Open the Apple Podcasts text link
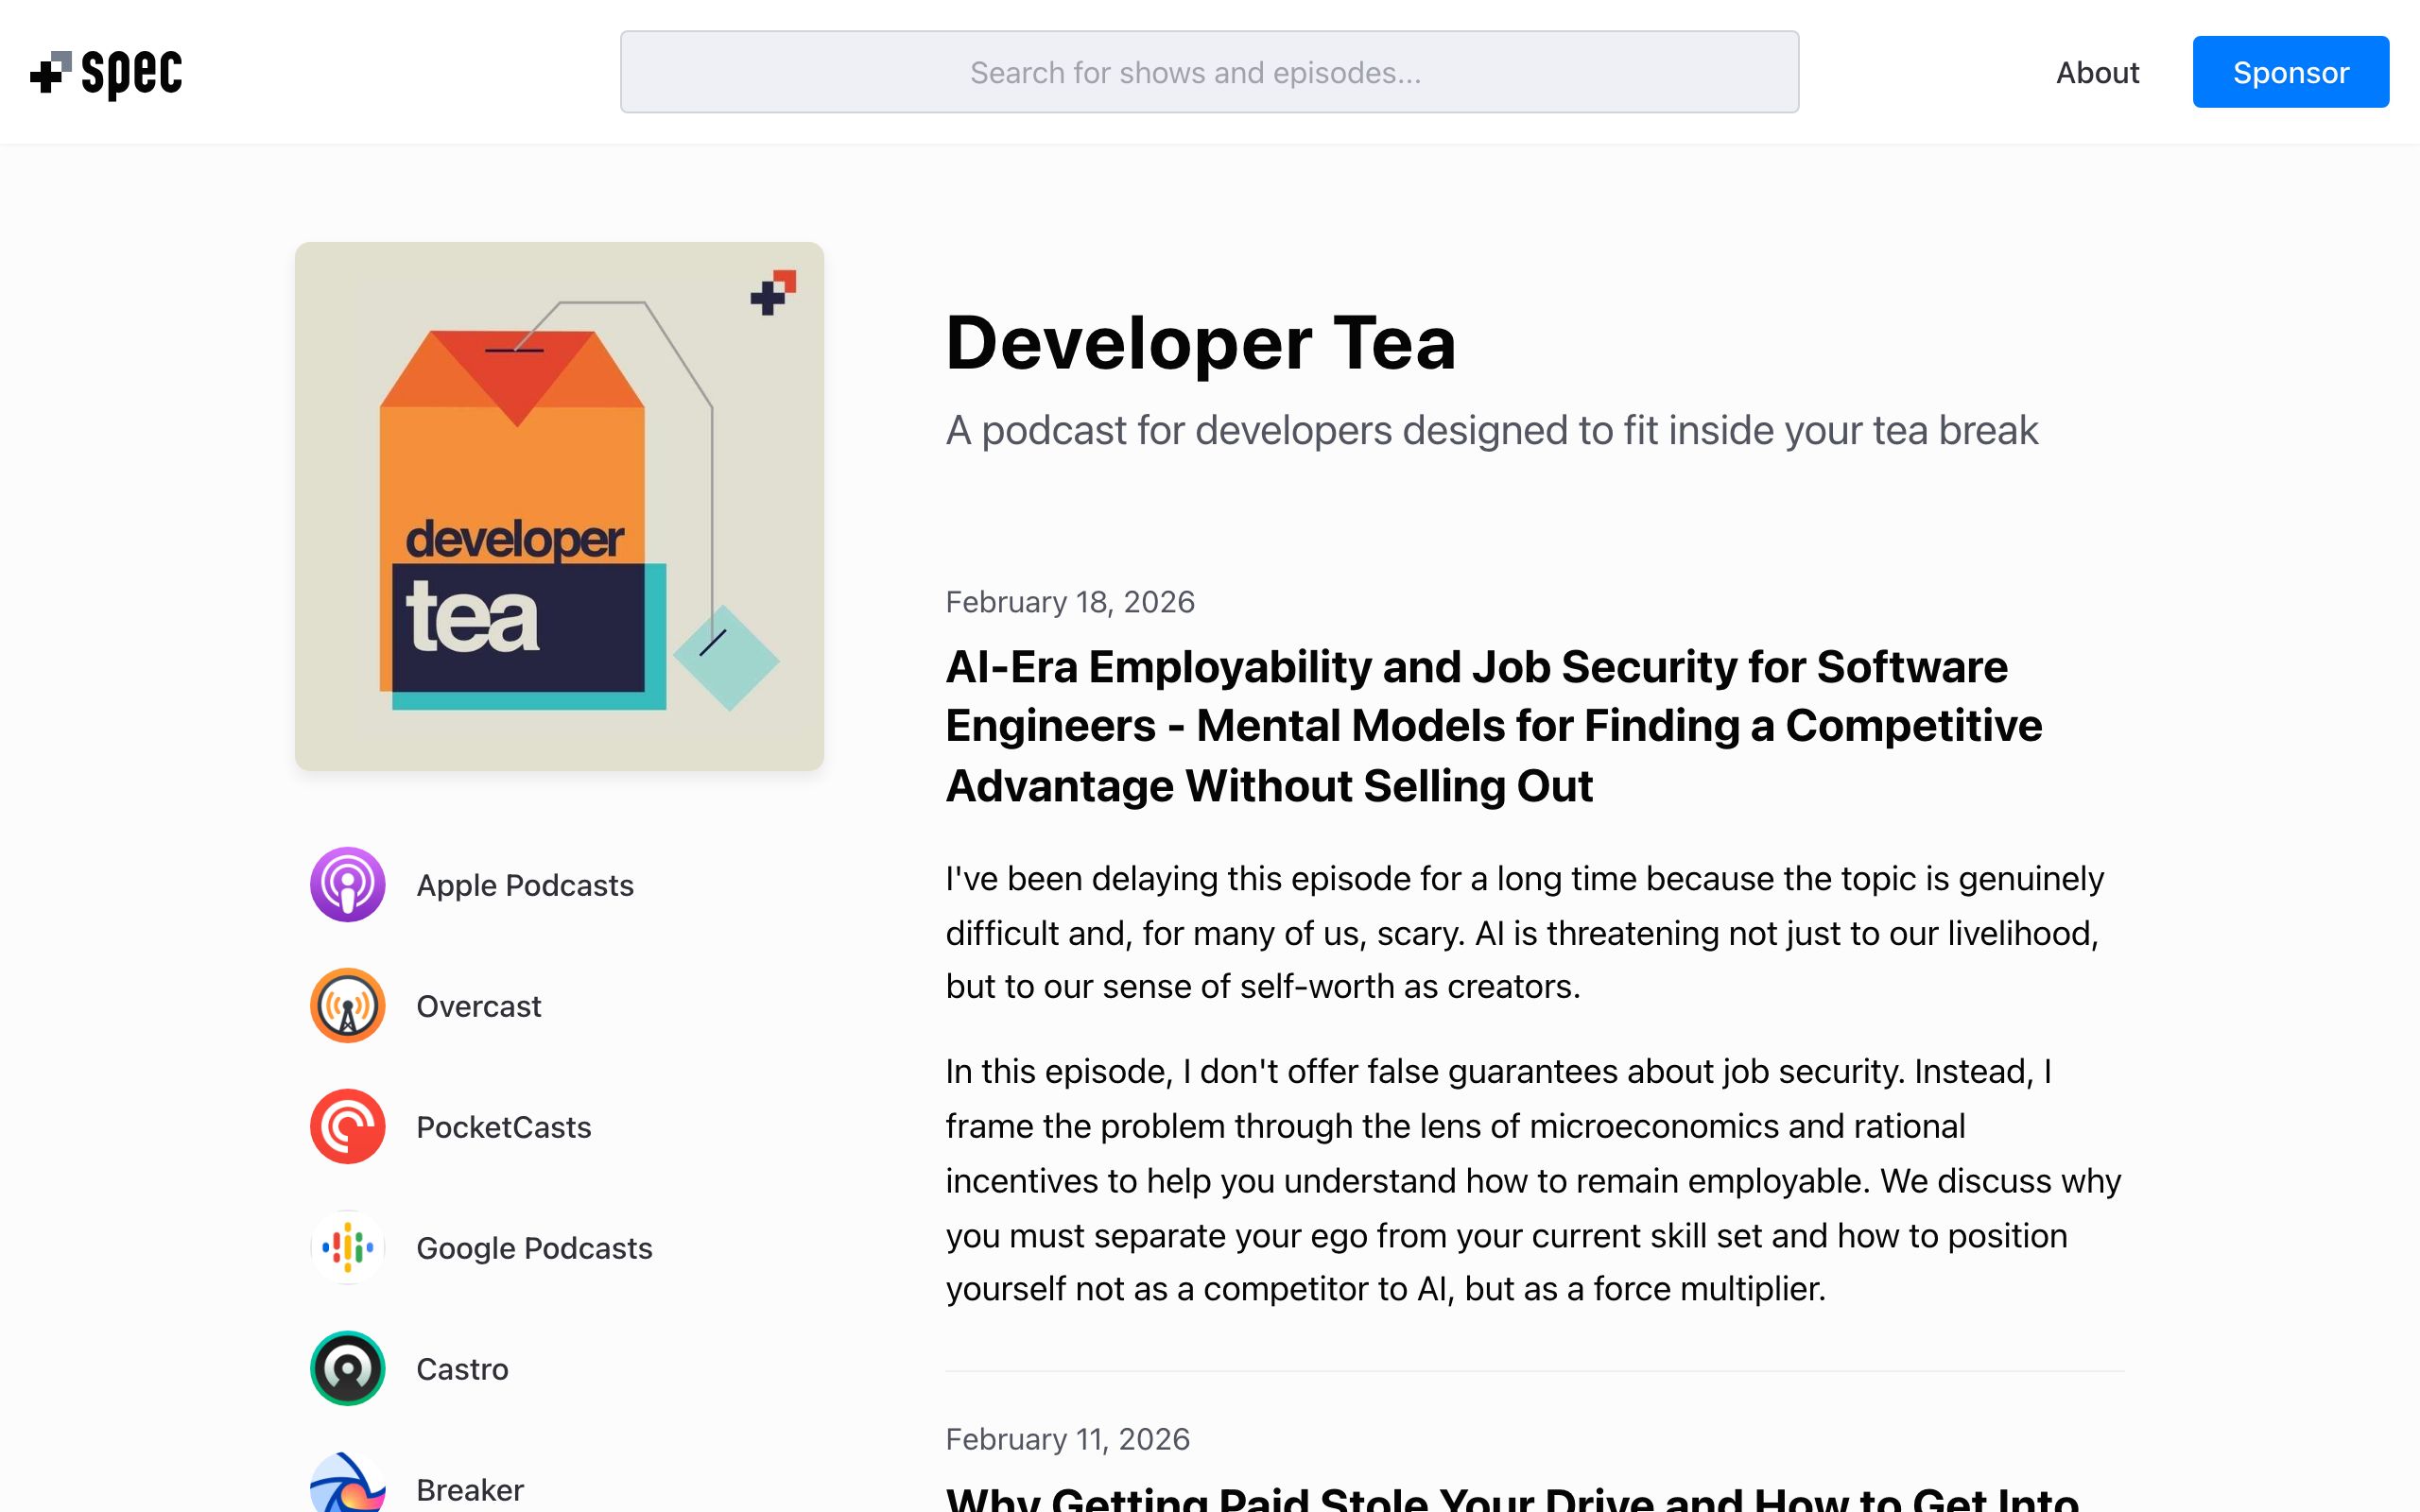This screenshot has width=2420, height=1512. point(525,885)
